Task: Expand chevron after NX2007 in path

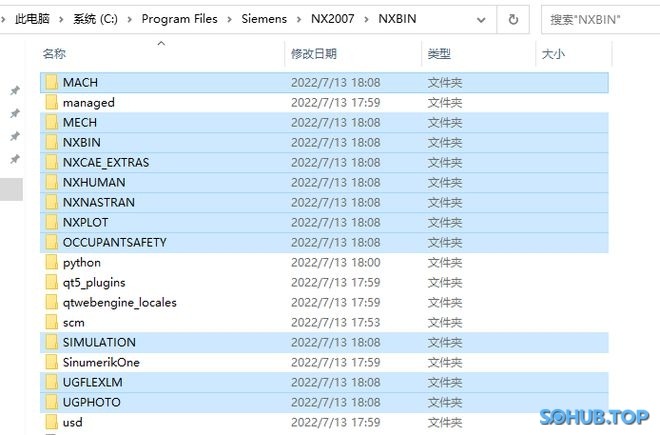Action: pyautogui.click(x=366, y=19)
